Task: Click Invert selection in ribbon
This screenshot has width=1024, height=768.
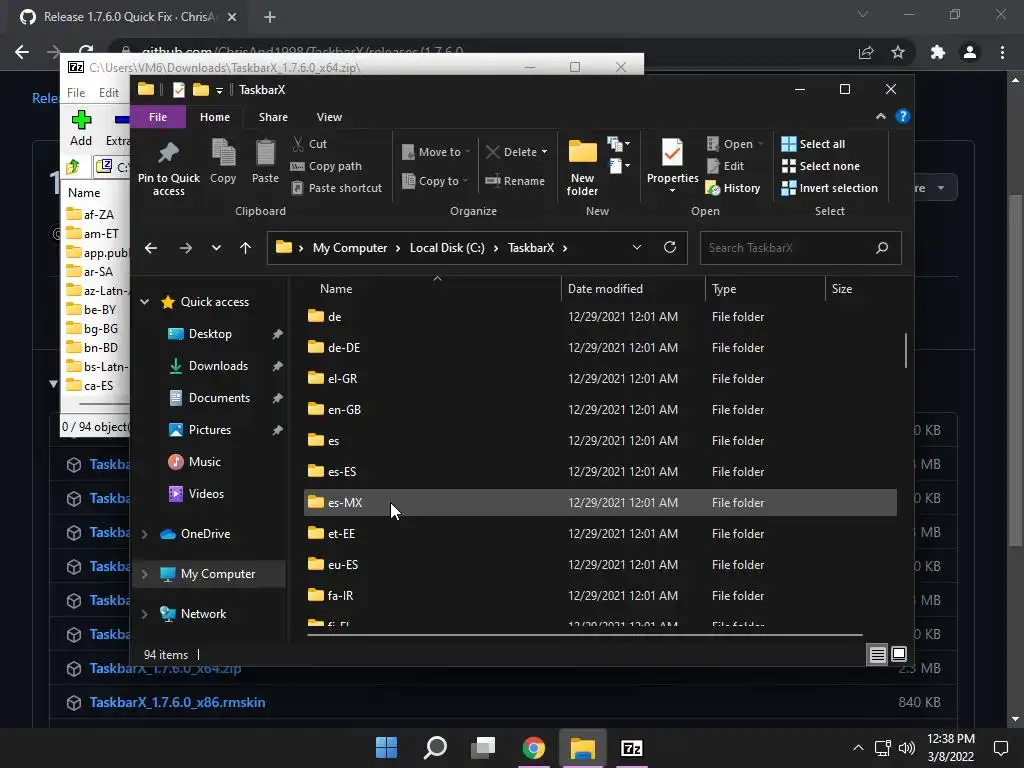Action: (x=829, y=188)
